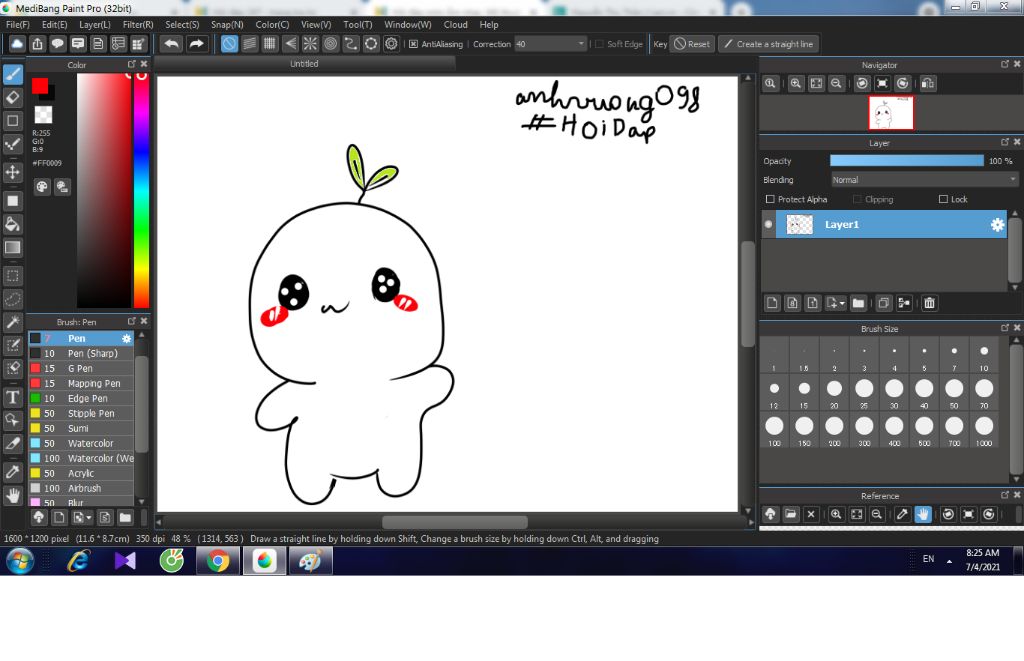Add a layer folder icon
This screenshot has height=661, width=1024.
click(x=858, y=302)
